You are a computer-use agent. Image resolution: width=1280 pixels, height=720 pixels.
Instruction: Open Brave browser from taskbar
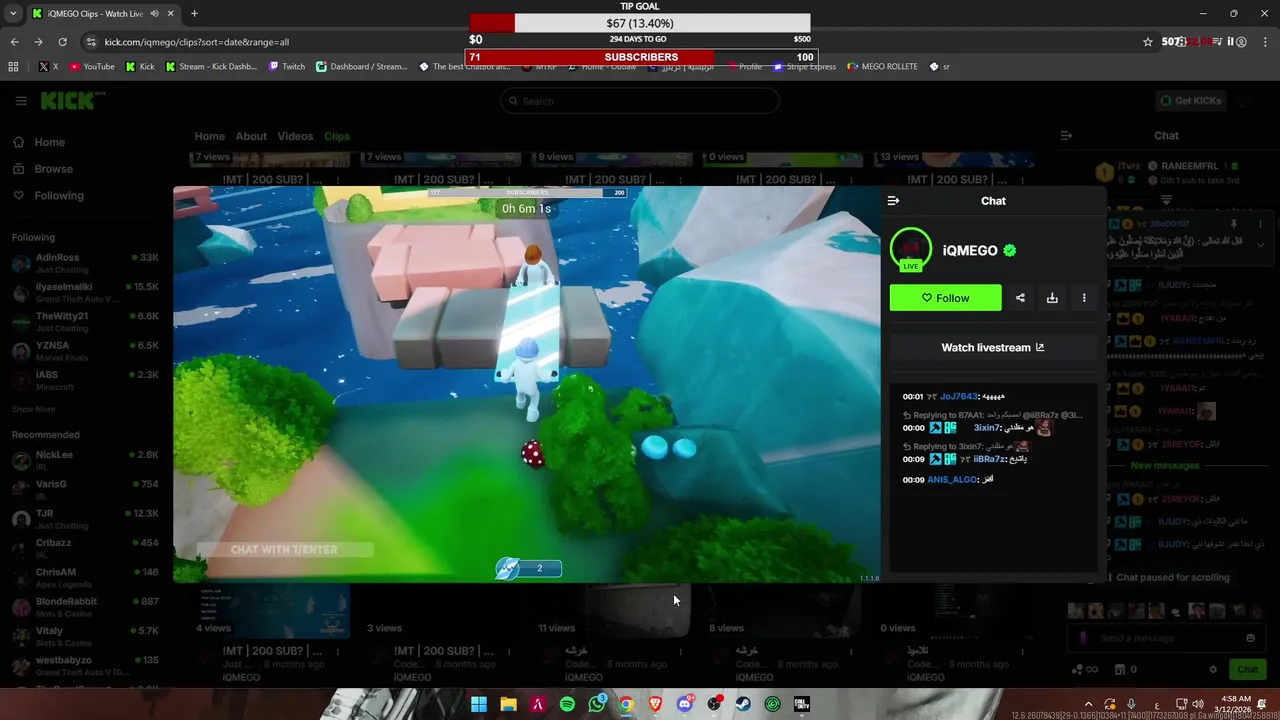pyautogui.click(x=655, y=704)
